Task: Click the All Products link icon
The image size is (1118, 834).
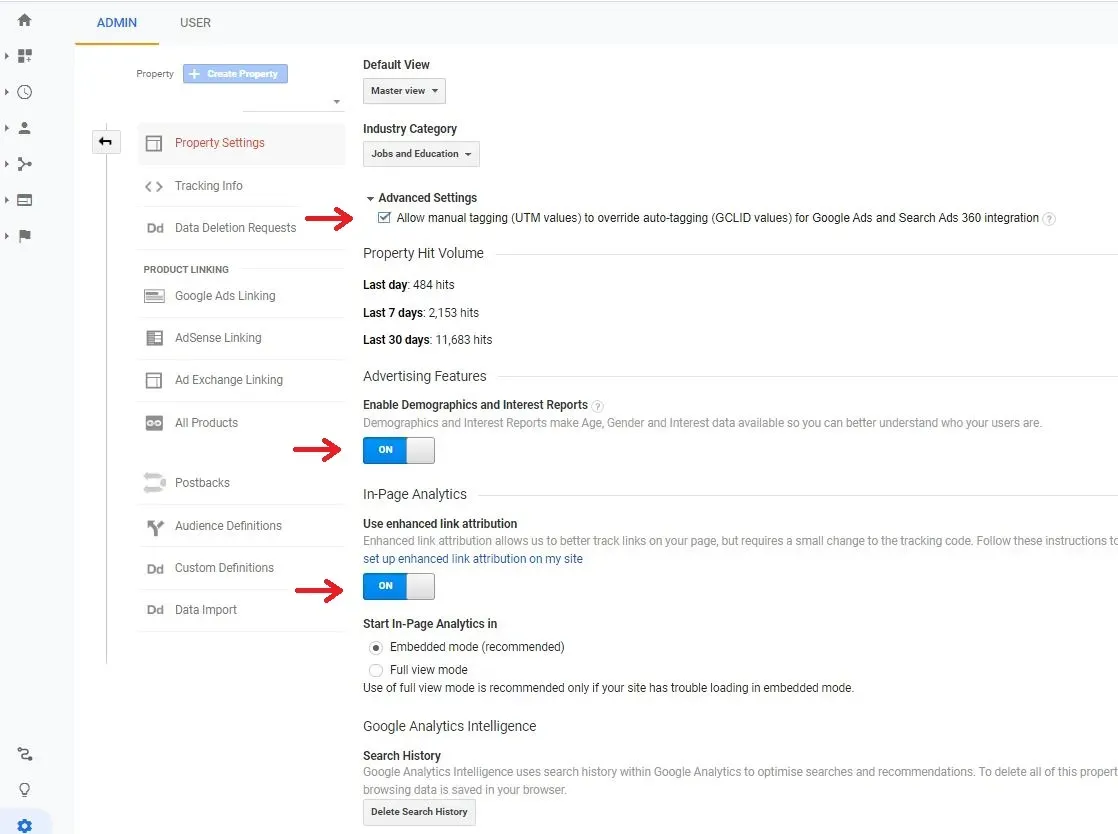Action: coord(154,423)
